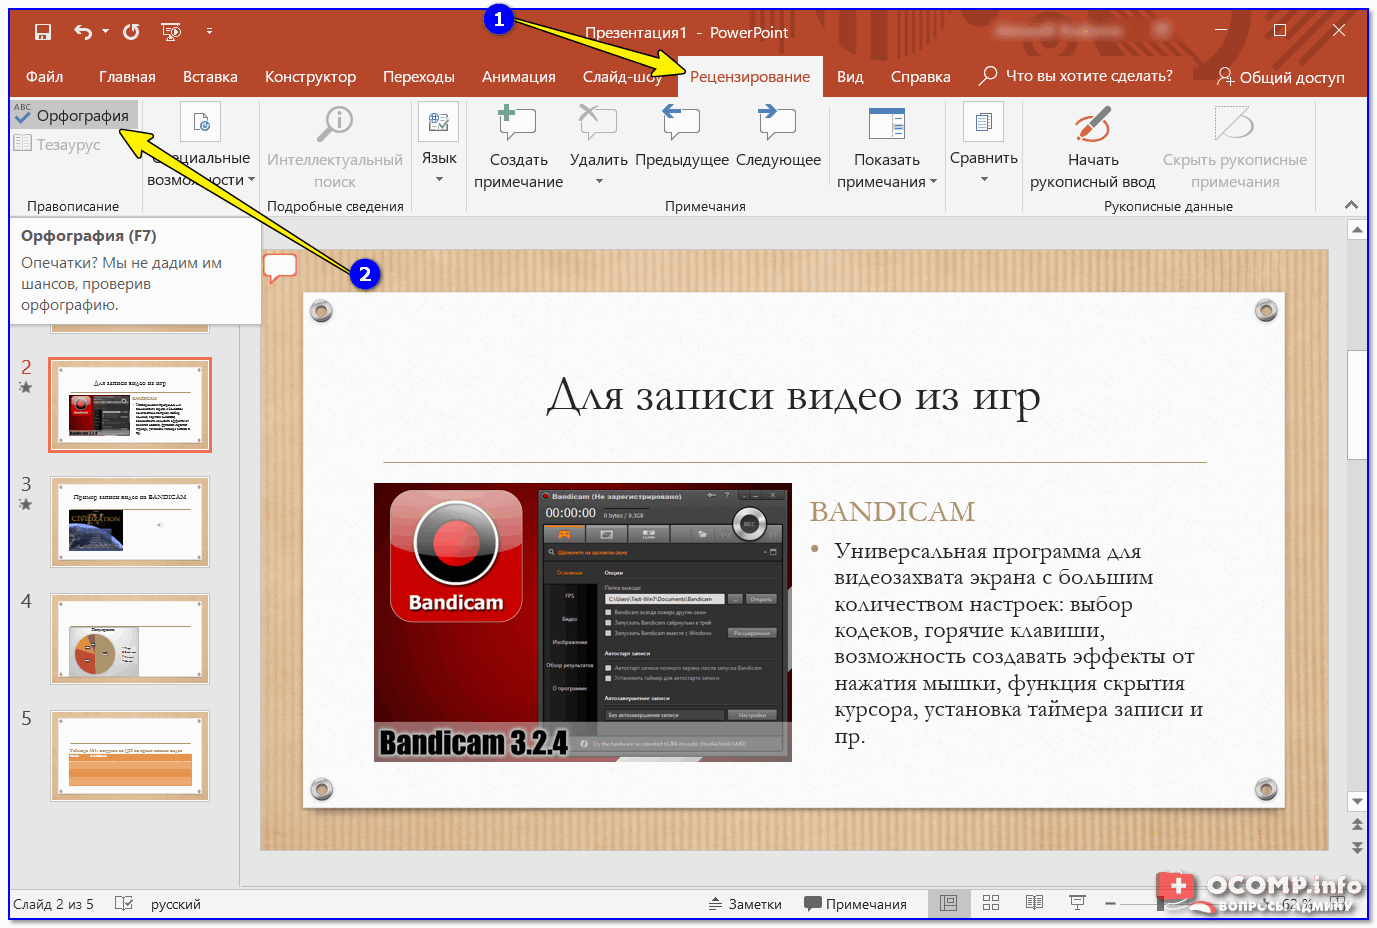Screen dimensions: 1377x928
Task: Switch to the Вид tab
Action: (850, 77)
